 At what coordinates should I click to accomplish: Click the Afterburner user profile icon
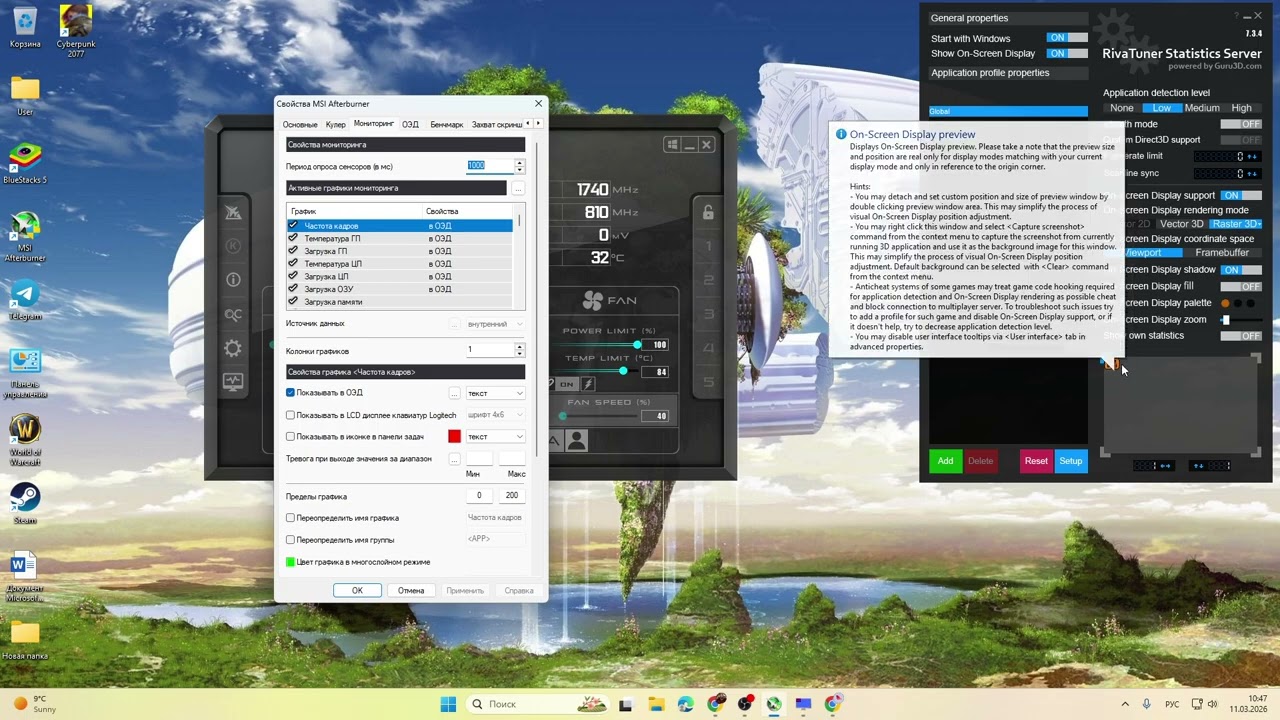[576, 440]
